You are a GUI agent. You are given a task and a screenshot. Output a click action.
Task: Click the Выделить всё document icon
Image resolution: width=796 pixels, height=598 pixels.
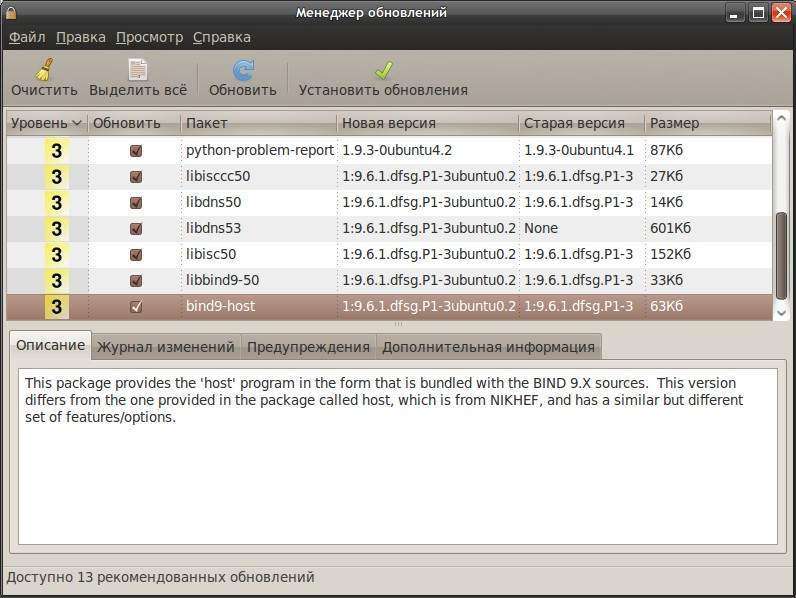(138, 70)
